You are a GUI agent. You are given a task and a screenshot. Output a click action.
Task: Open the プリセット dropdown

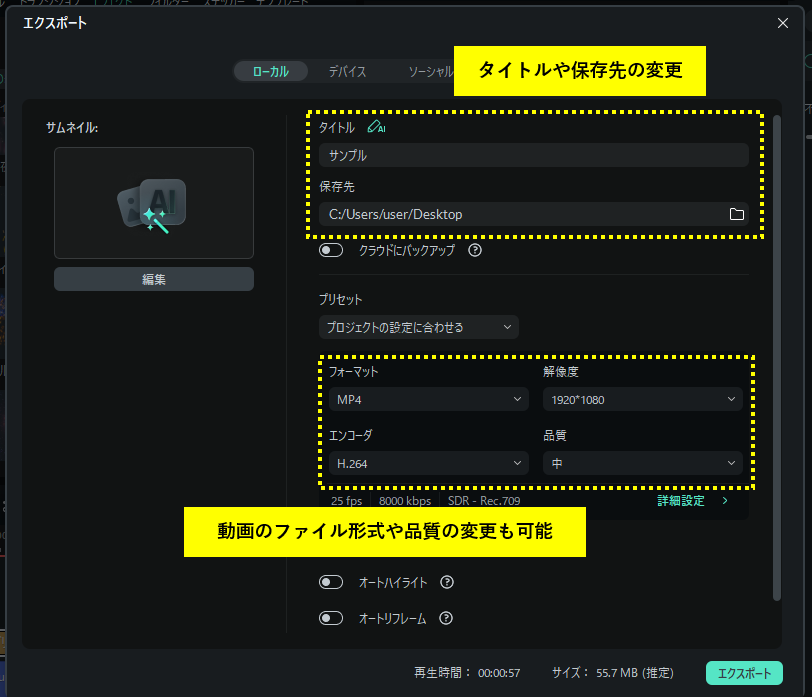(418, 327)
